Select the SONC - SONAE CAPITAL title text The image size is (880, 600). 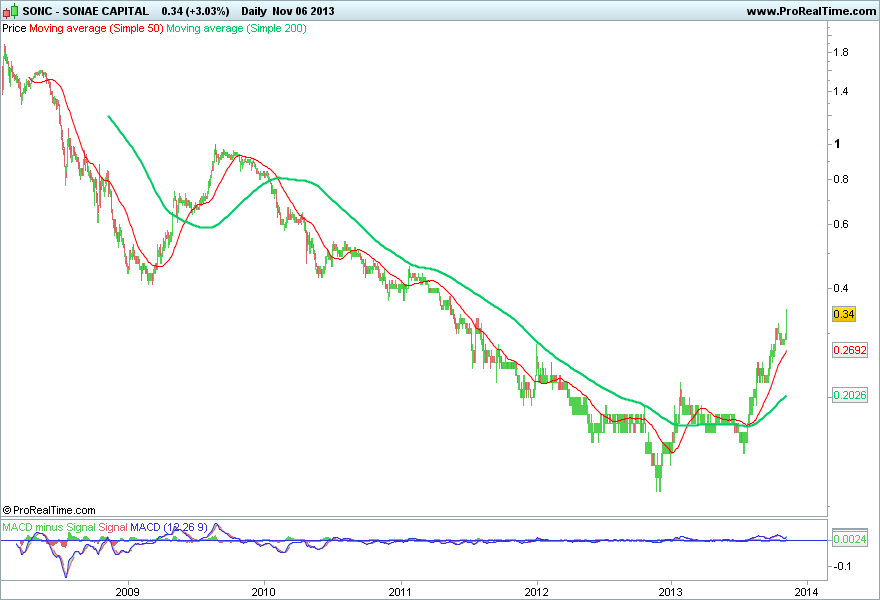(86, 11)
